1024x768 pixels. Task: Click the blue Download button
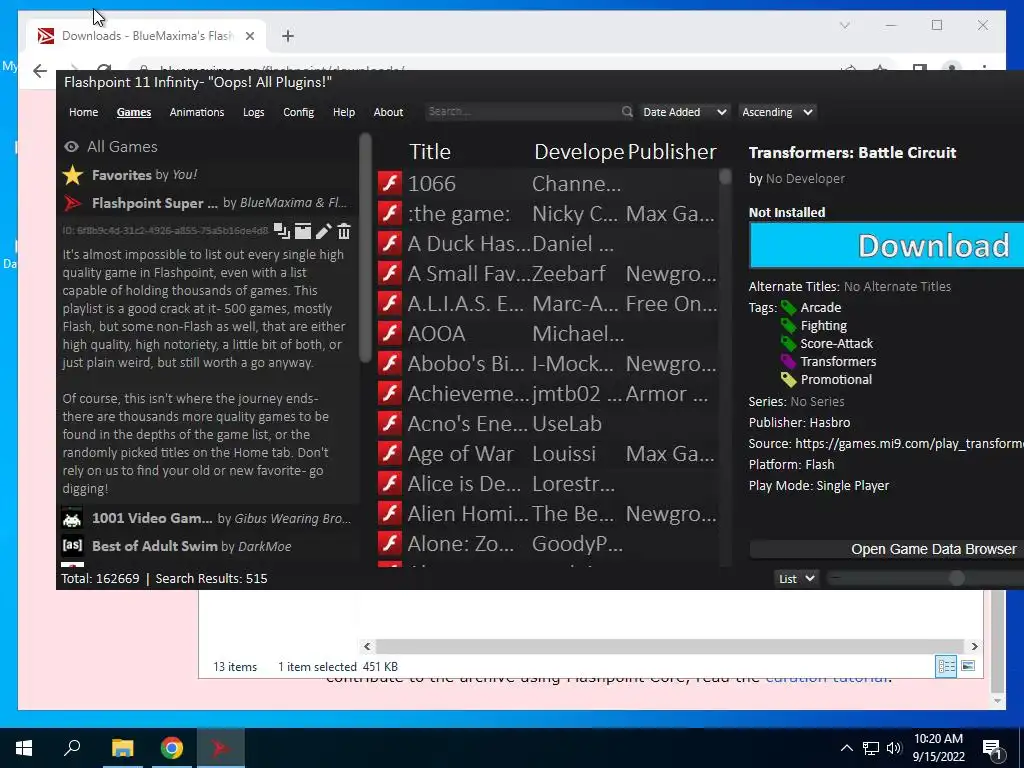click(886, 246)
